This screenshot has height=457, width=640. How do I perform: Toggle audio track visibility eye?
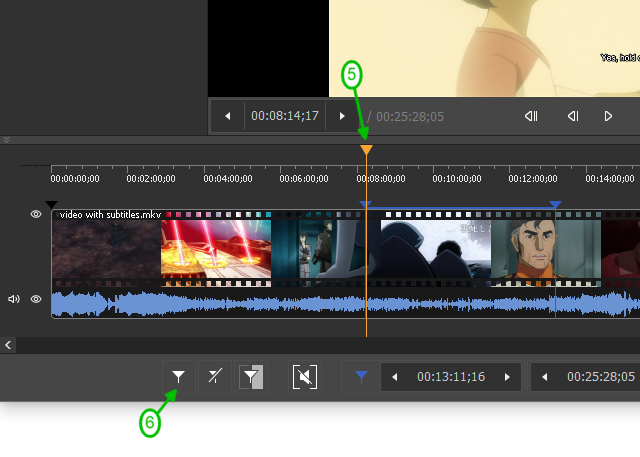coord(36,299)
